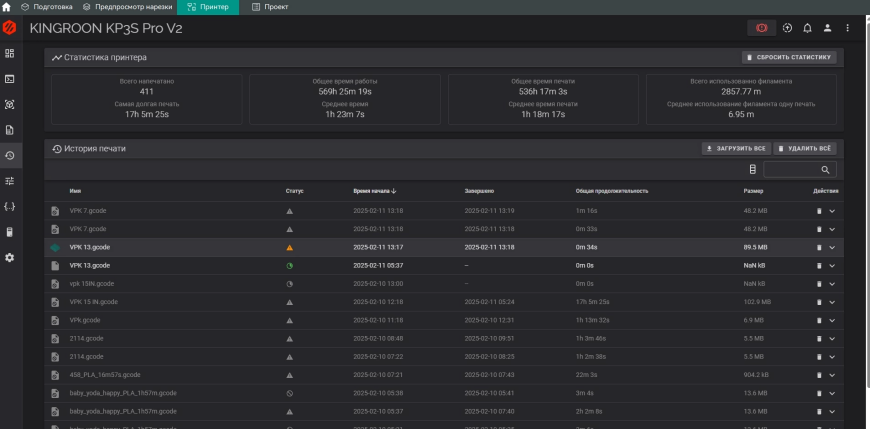The width and height of the screenshot is (870, 429).
Task: Open the Dashboard icon in the sidebar
Action: [10, 52]
